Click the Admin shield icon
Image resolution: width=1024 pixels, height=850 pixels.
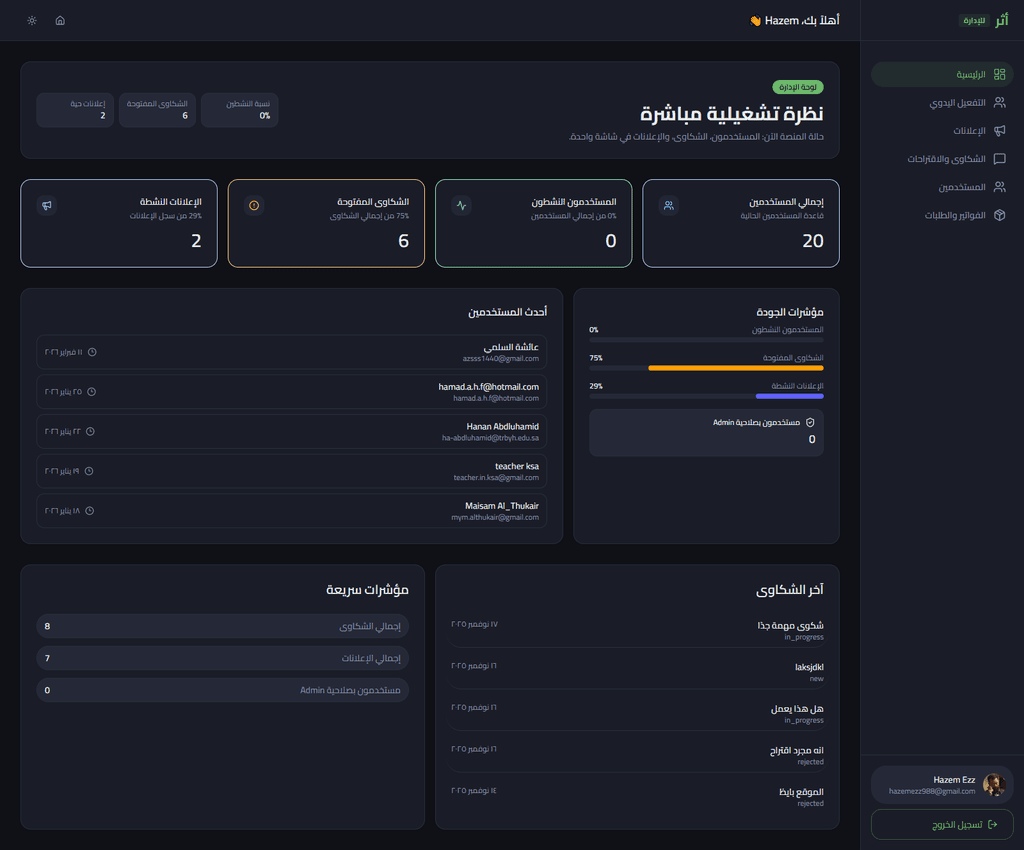(810, 423)
